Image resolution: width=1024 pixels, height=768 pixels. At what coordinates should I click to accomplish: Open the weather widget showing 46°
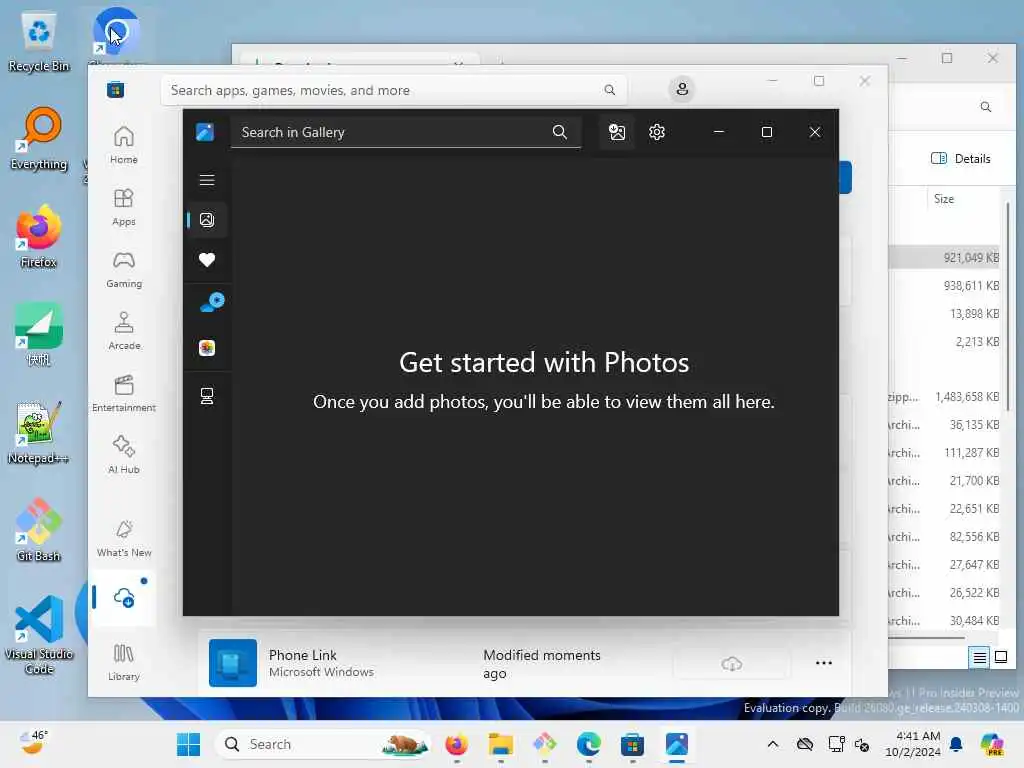(x=33, y=743)
